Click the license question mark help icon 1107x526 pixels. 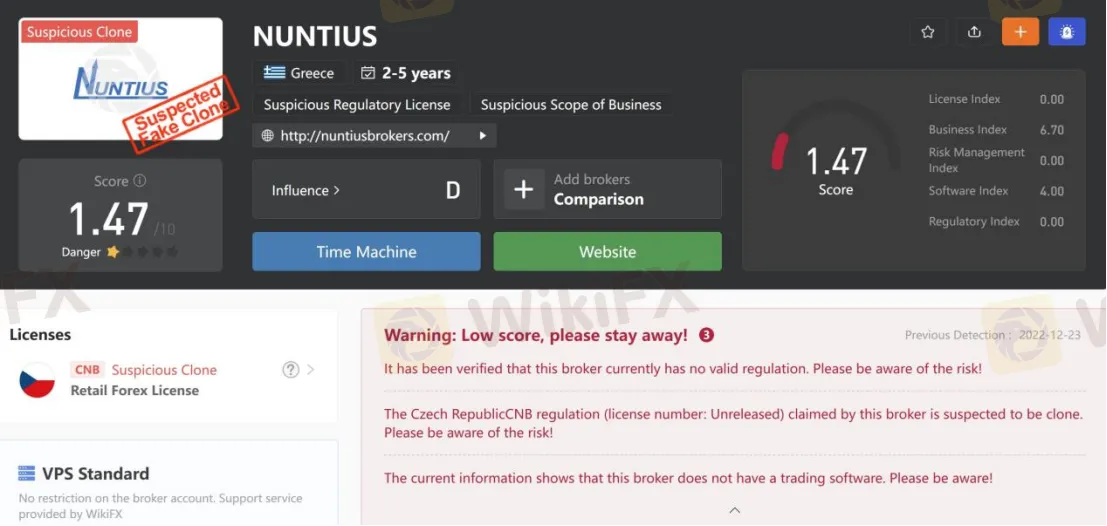coord(291,370)
